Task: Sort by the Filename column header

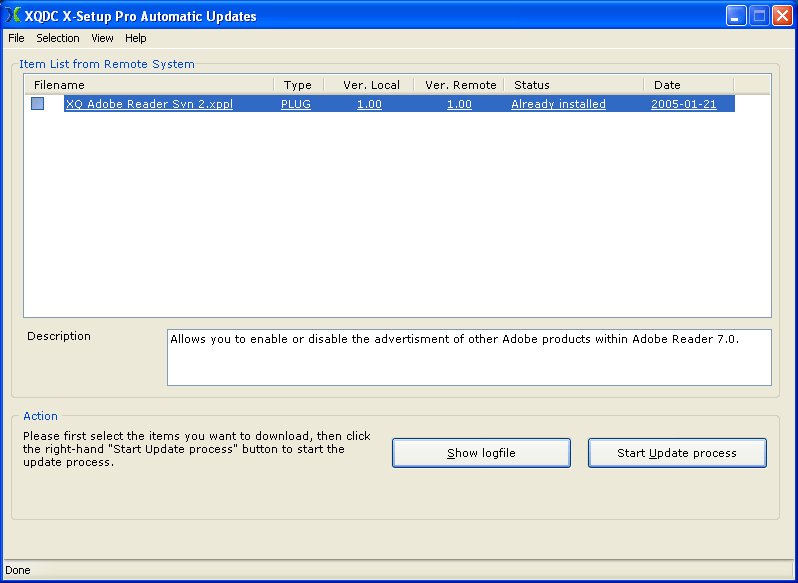Action: [149, 85]
